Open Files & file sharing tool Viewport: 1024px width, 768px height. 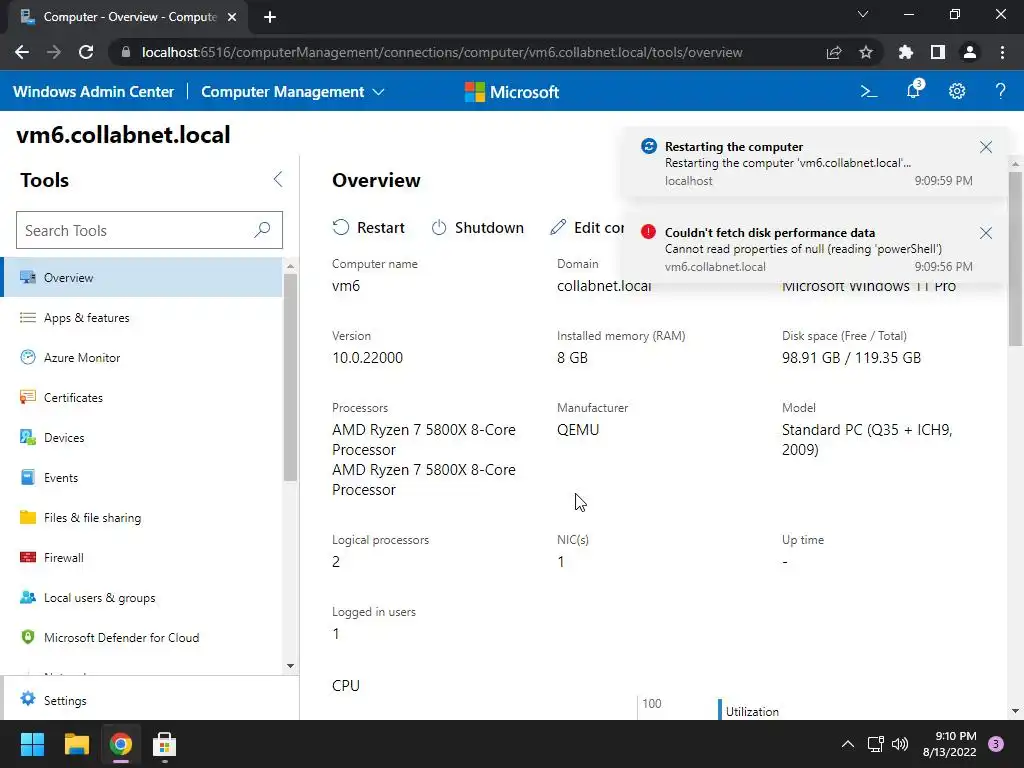point(142,517)
